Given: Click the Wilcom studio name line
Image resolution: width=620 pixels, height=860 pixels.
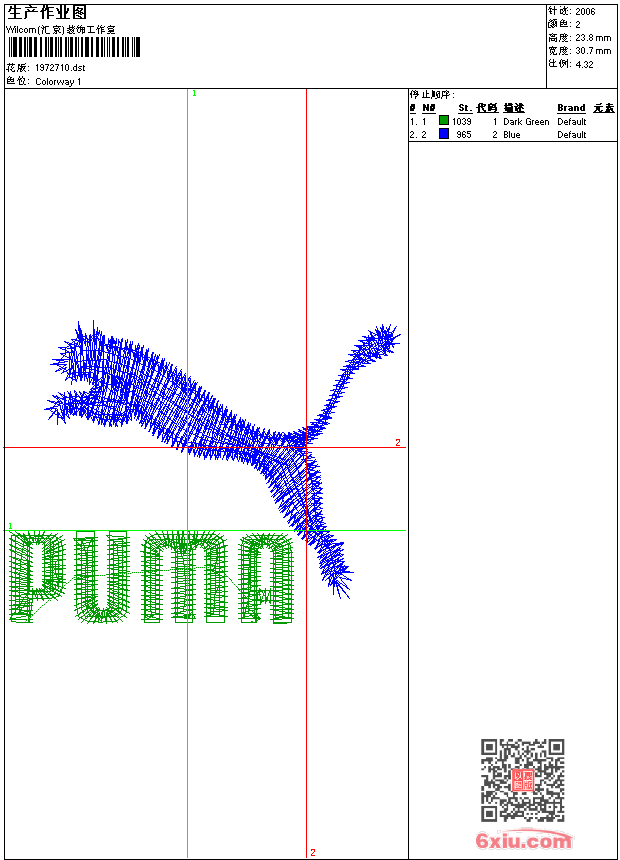Looking at the screenshot, I should point(60,30).
